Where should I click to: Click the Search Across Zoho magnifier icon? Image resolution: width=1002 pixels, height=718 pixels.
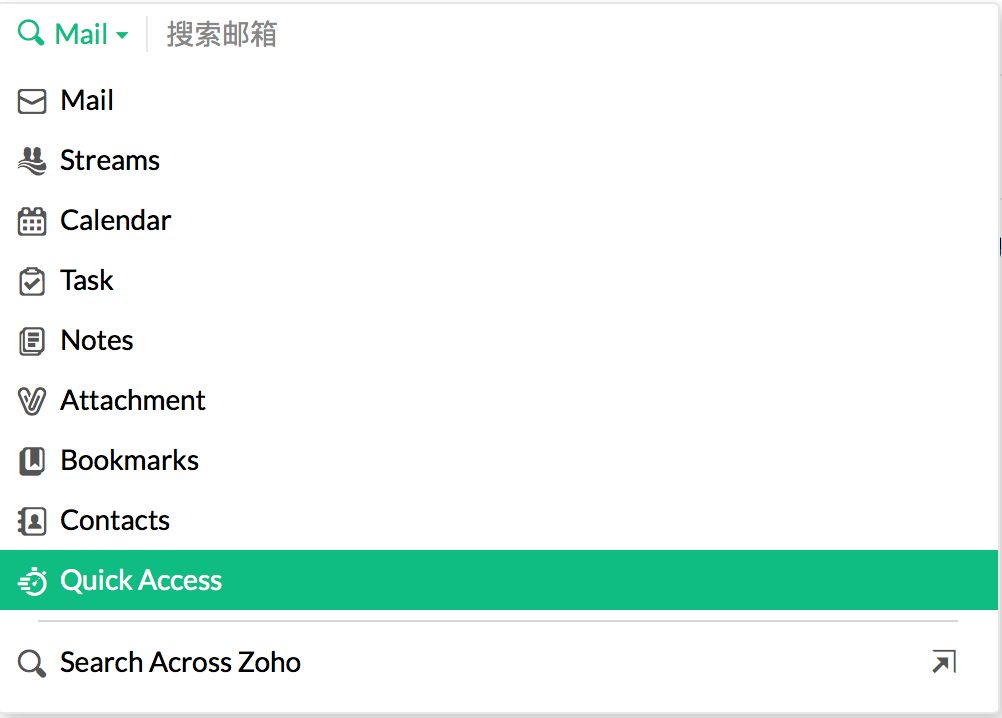[x=32, y=663]
